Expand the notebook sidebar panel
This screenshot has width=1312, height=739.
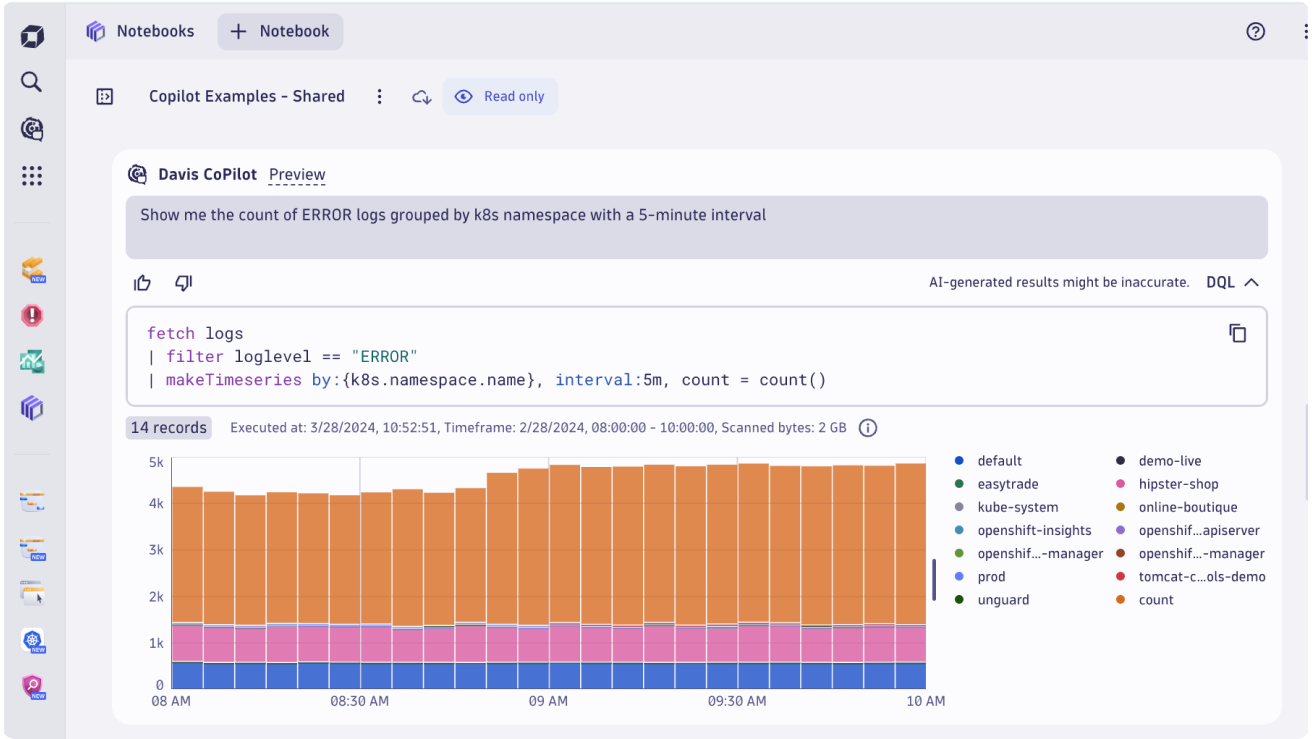[x=105, y=97]
